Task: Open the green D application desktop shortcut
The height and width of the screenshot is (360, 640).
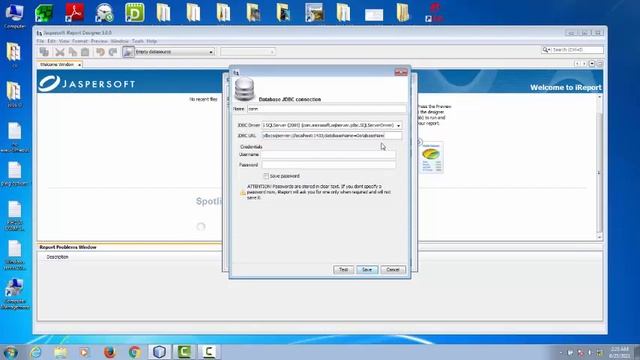Action: 134,13
